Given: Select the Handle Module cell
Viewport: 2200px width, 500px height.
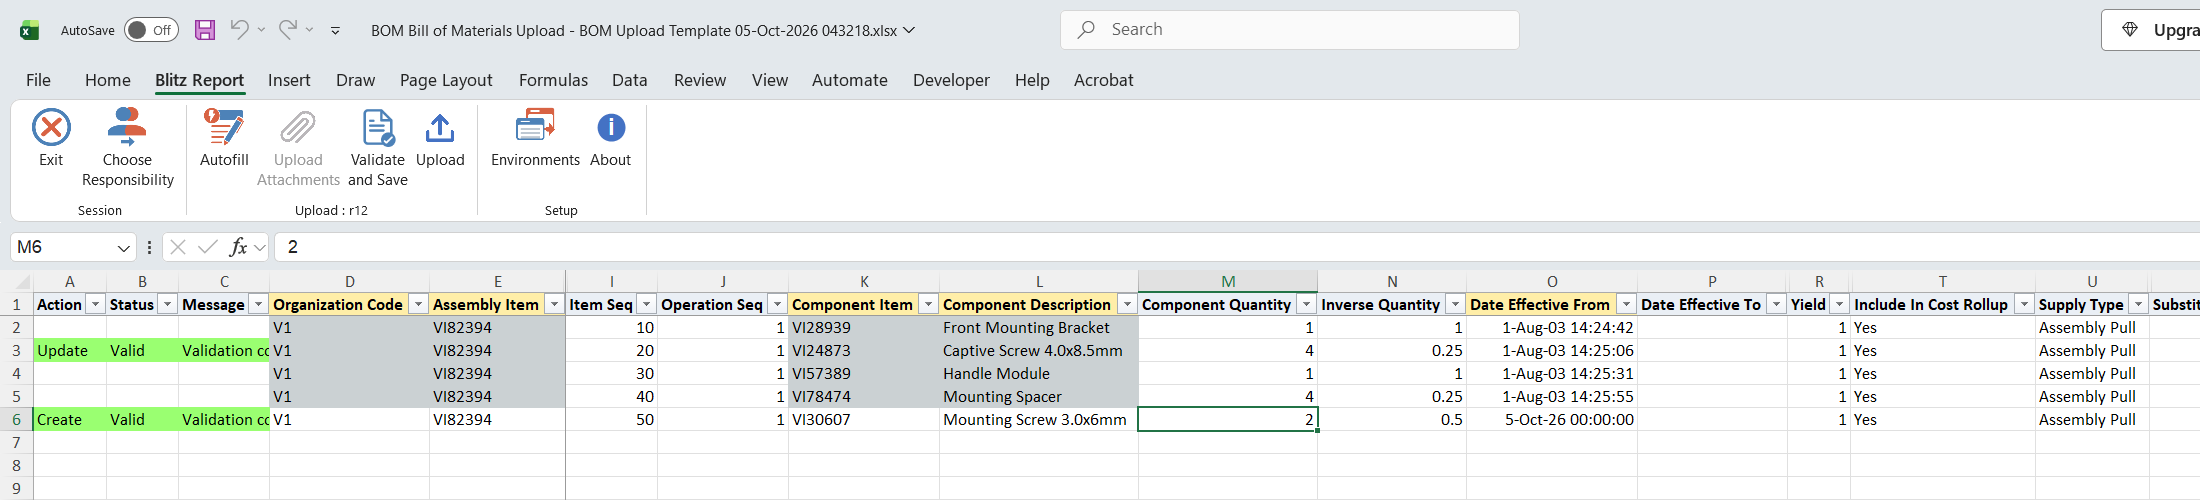Looking at the screenshot, I should coord(1039,374).
